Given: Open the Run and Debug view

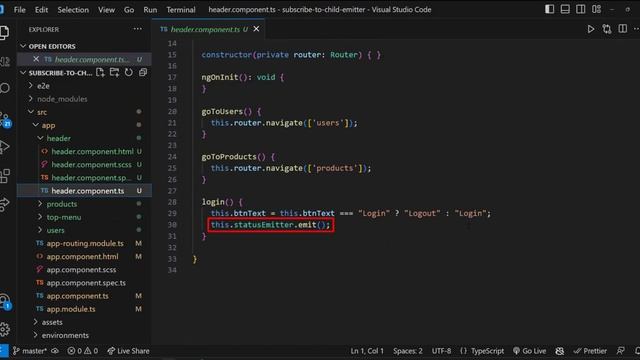Looking at the screenshot, I should [4, 147].
